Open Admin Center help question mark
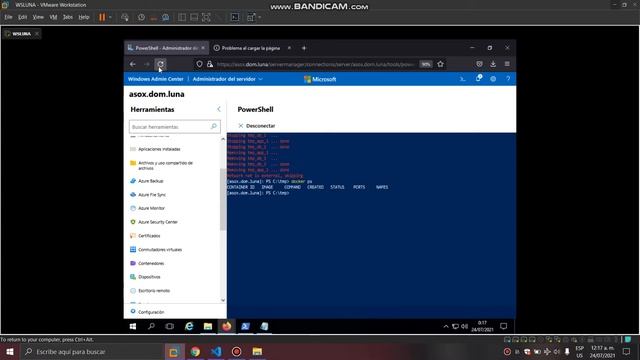The image size is (640, 360). [508, 79]
